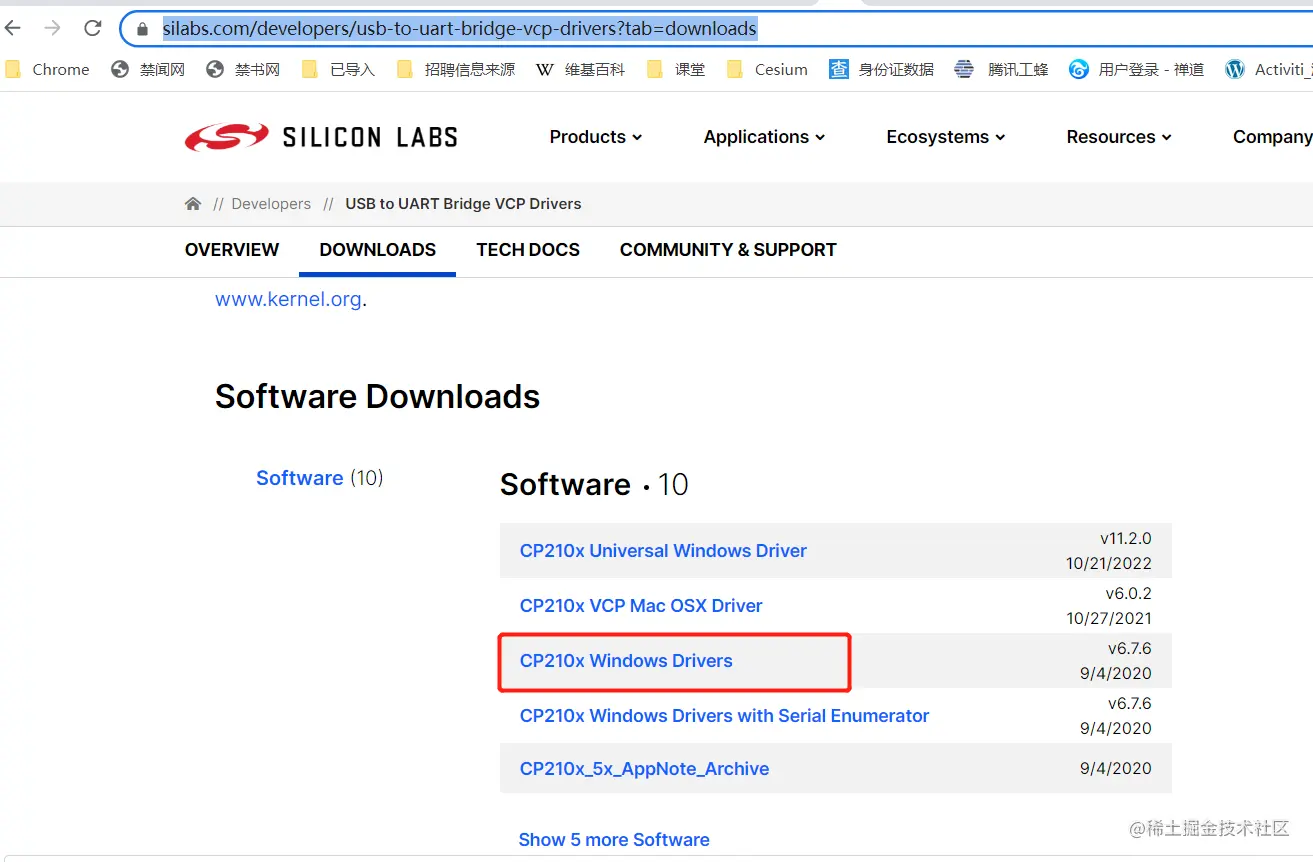Expand the Resources menu
This screenshot has width=1313, height=862.
click(x=1119, y=137)
